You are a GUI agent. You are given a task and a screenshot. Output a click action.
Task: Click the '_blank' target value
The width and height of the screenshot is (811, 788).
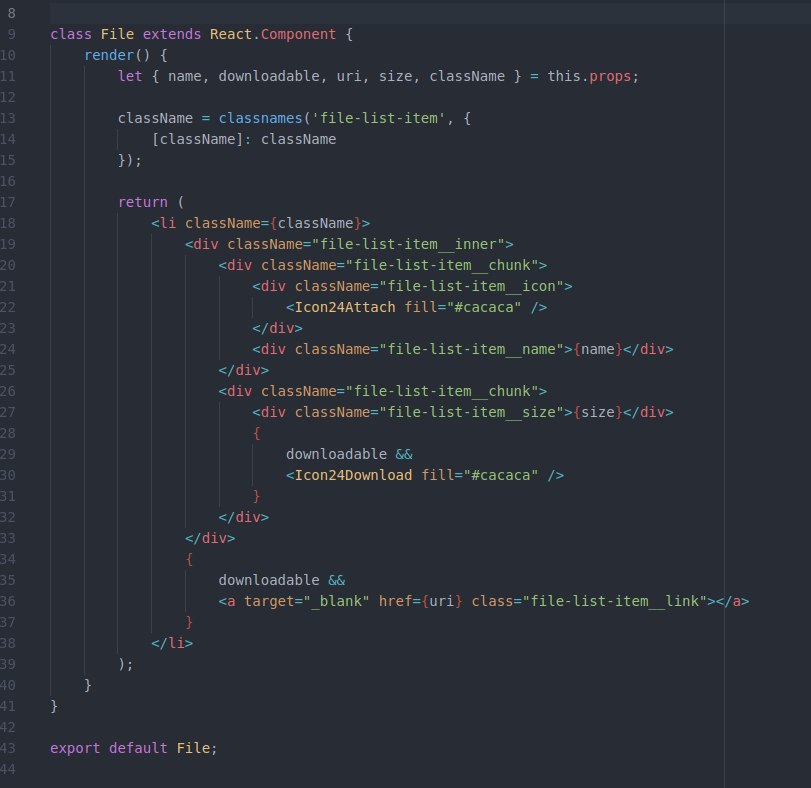point(336,601)
